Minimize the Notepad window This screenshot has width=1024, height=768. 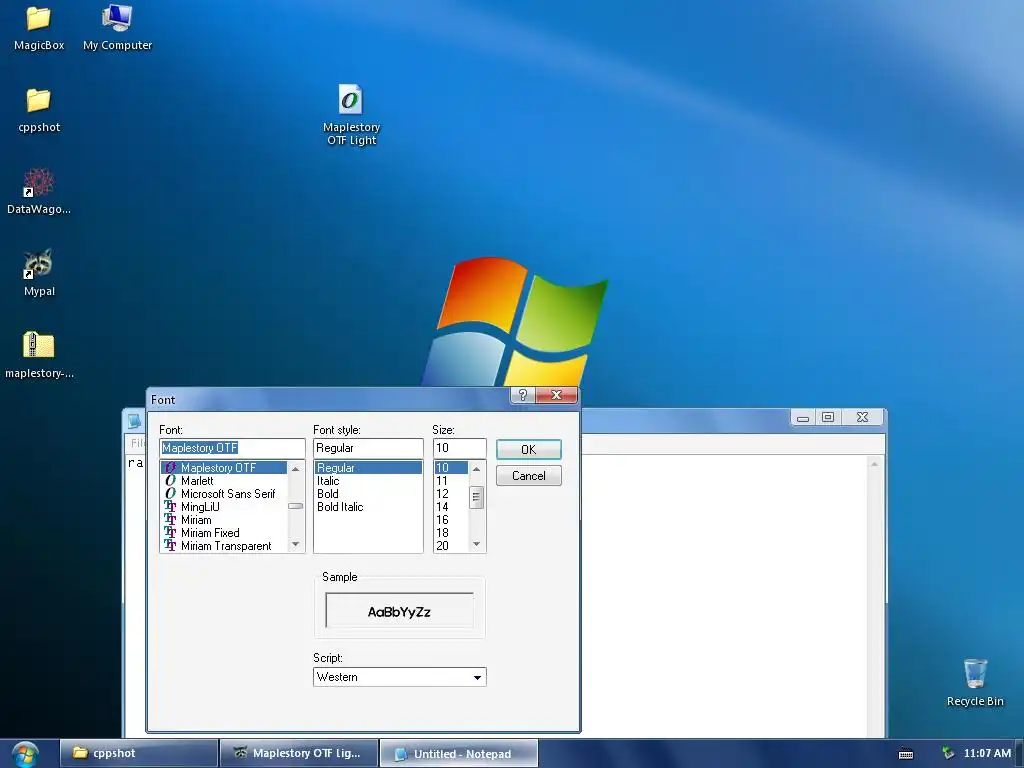point(803,417)
